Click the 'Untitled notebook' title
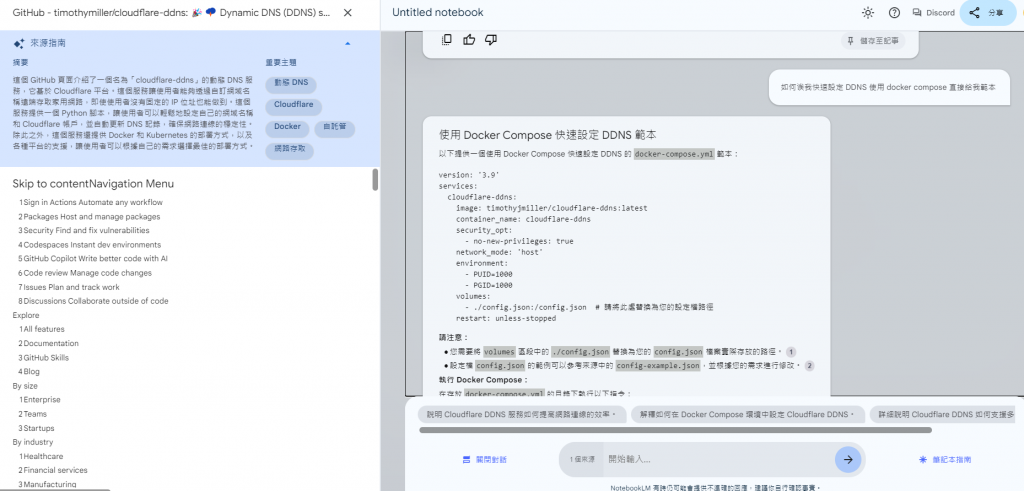Viewport: 1024px width, 491px height. click(438, 12)
